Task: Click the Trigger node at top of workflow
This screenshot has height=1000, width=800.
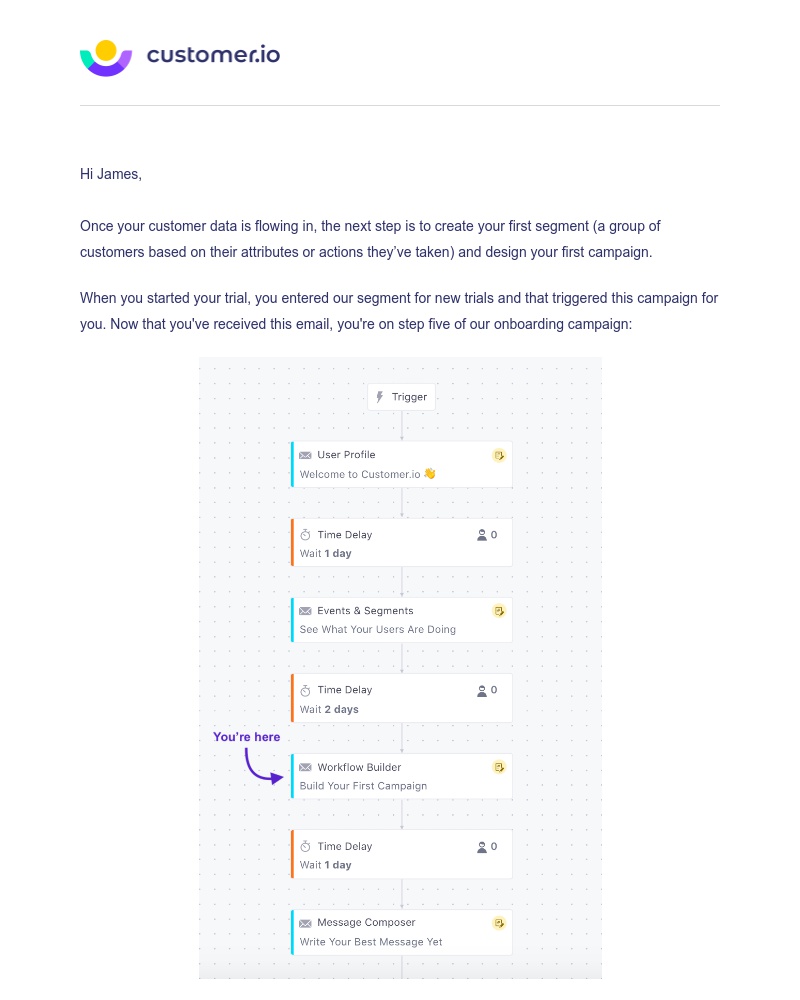Action: click(x=401, y=397)
